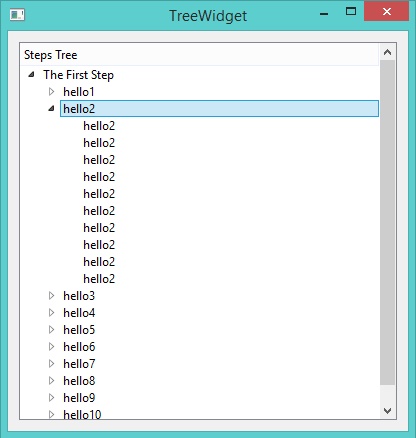Viewport: 416px width, 438px height.
Task: Collapse the selected hello2 node arrow
Action: [x=51, y=108]
